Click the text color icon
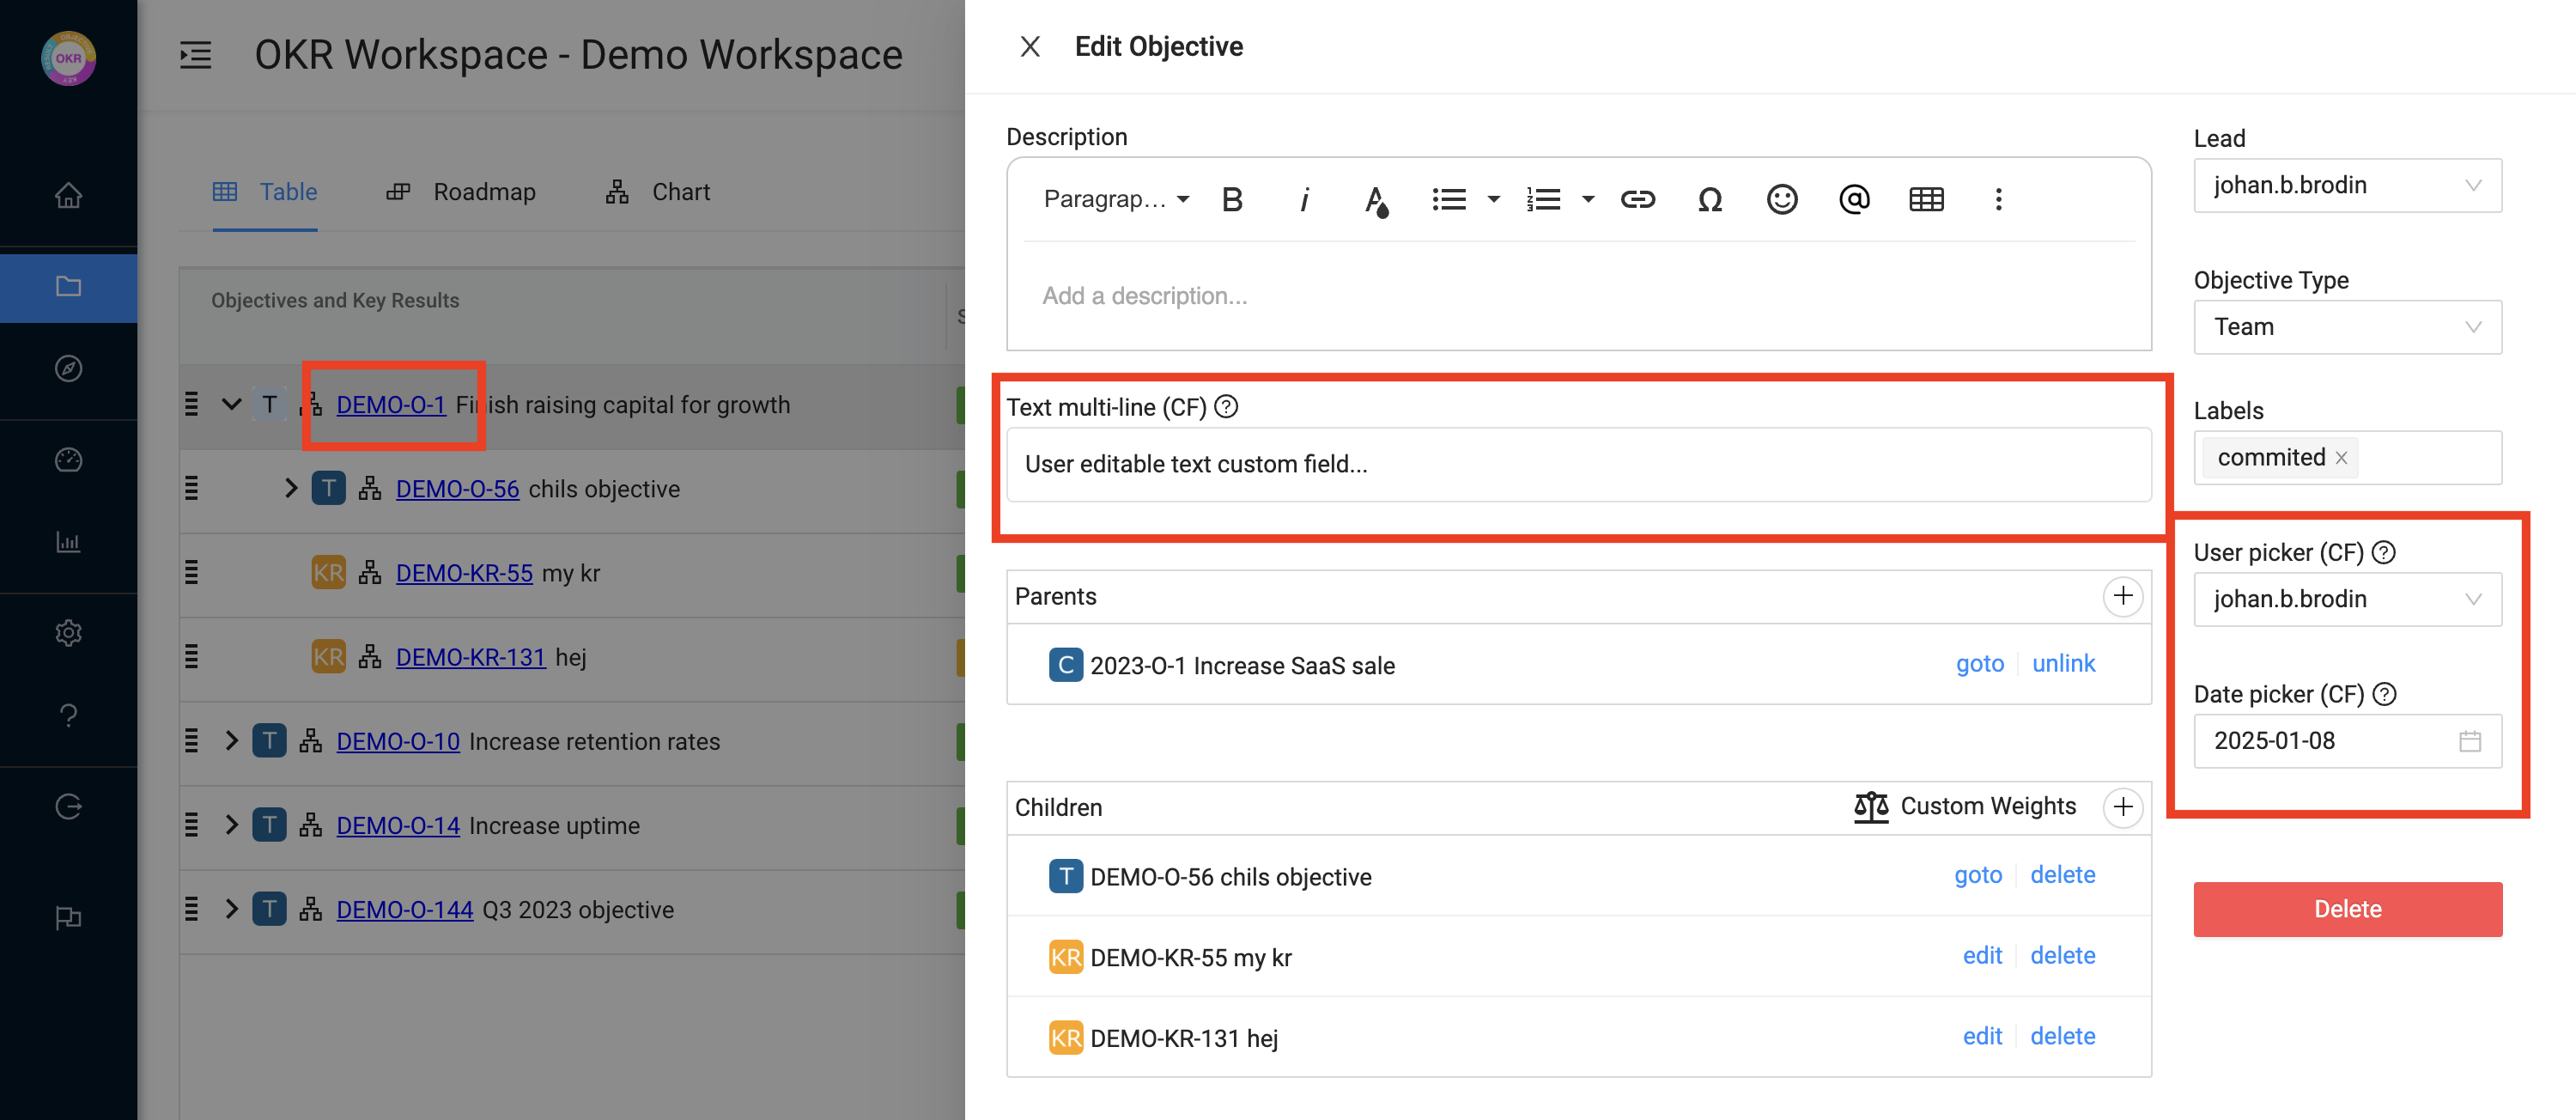 [1376, 200]
